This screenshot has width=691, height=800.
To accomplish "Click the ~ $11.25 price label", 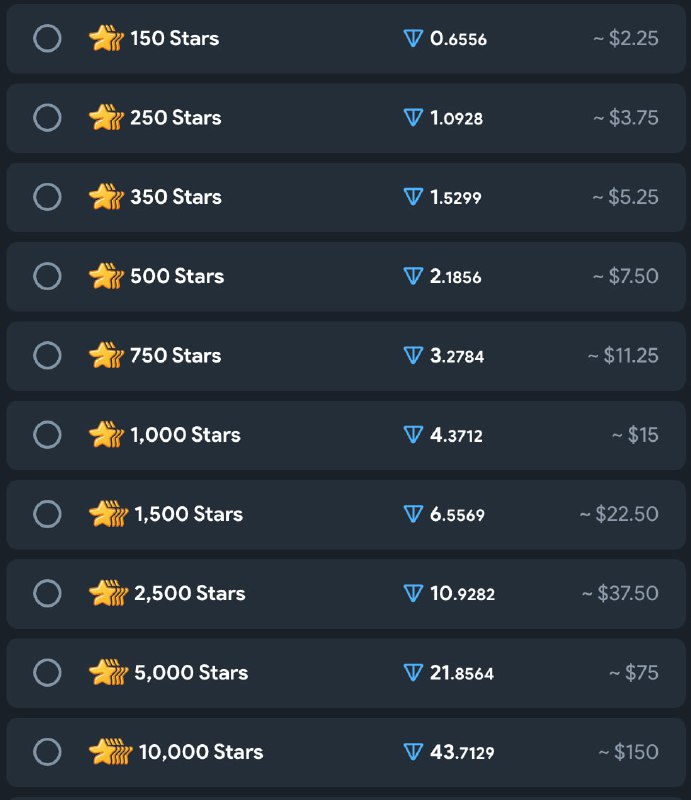I will (x=623, y=356).
